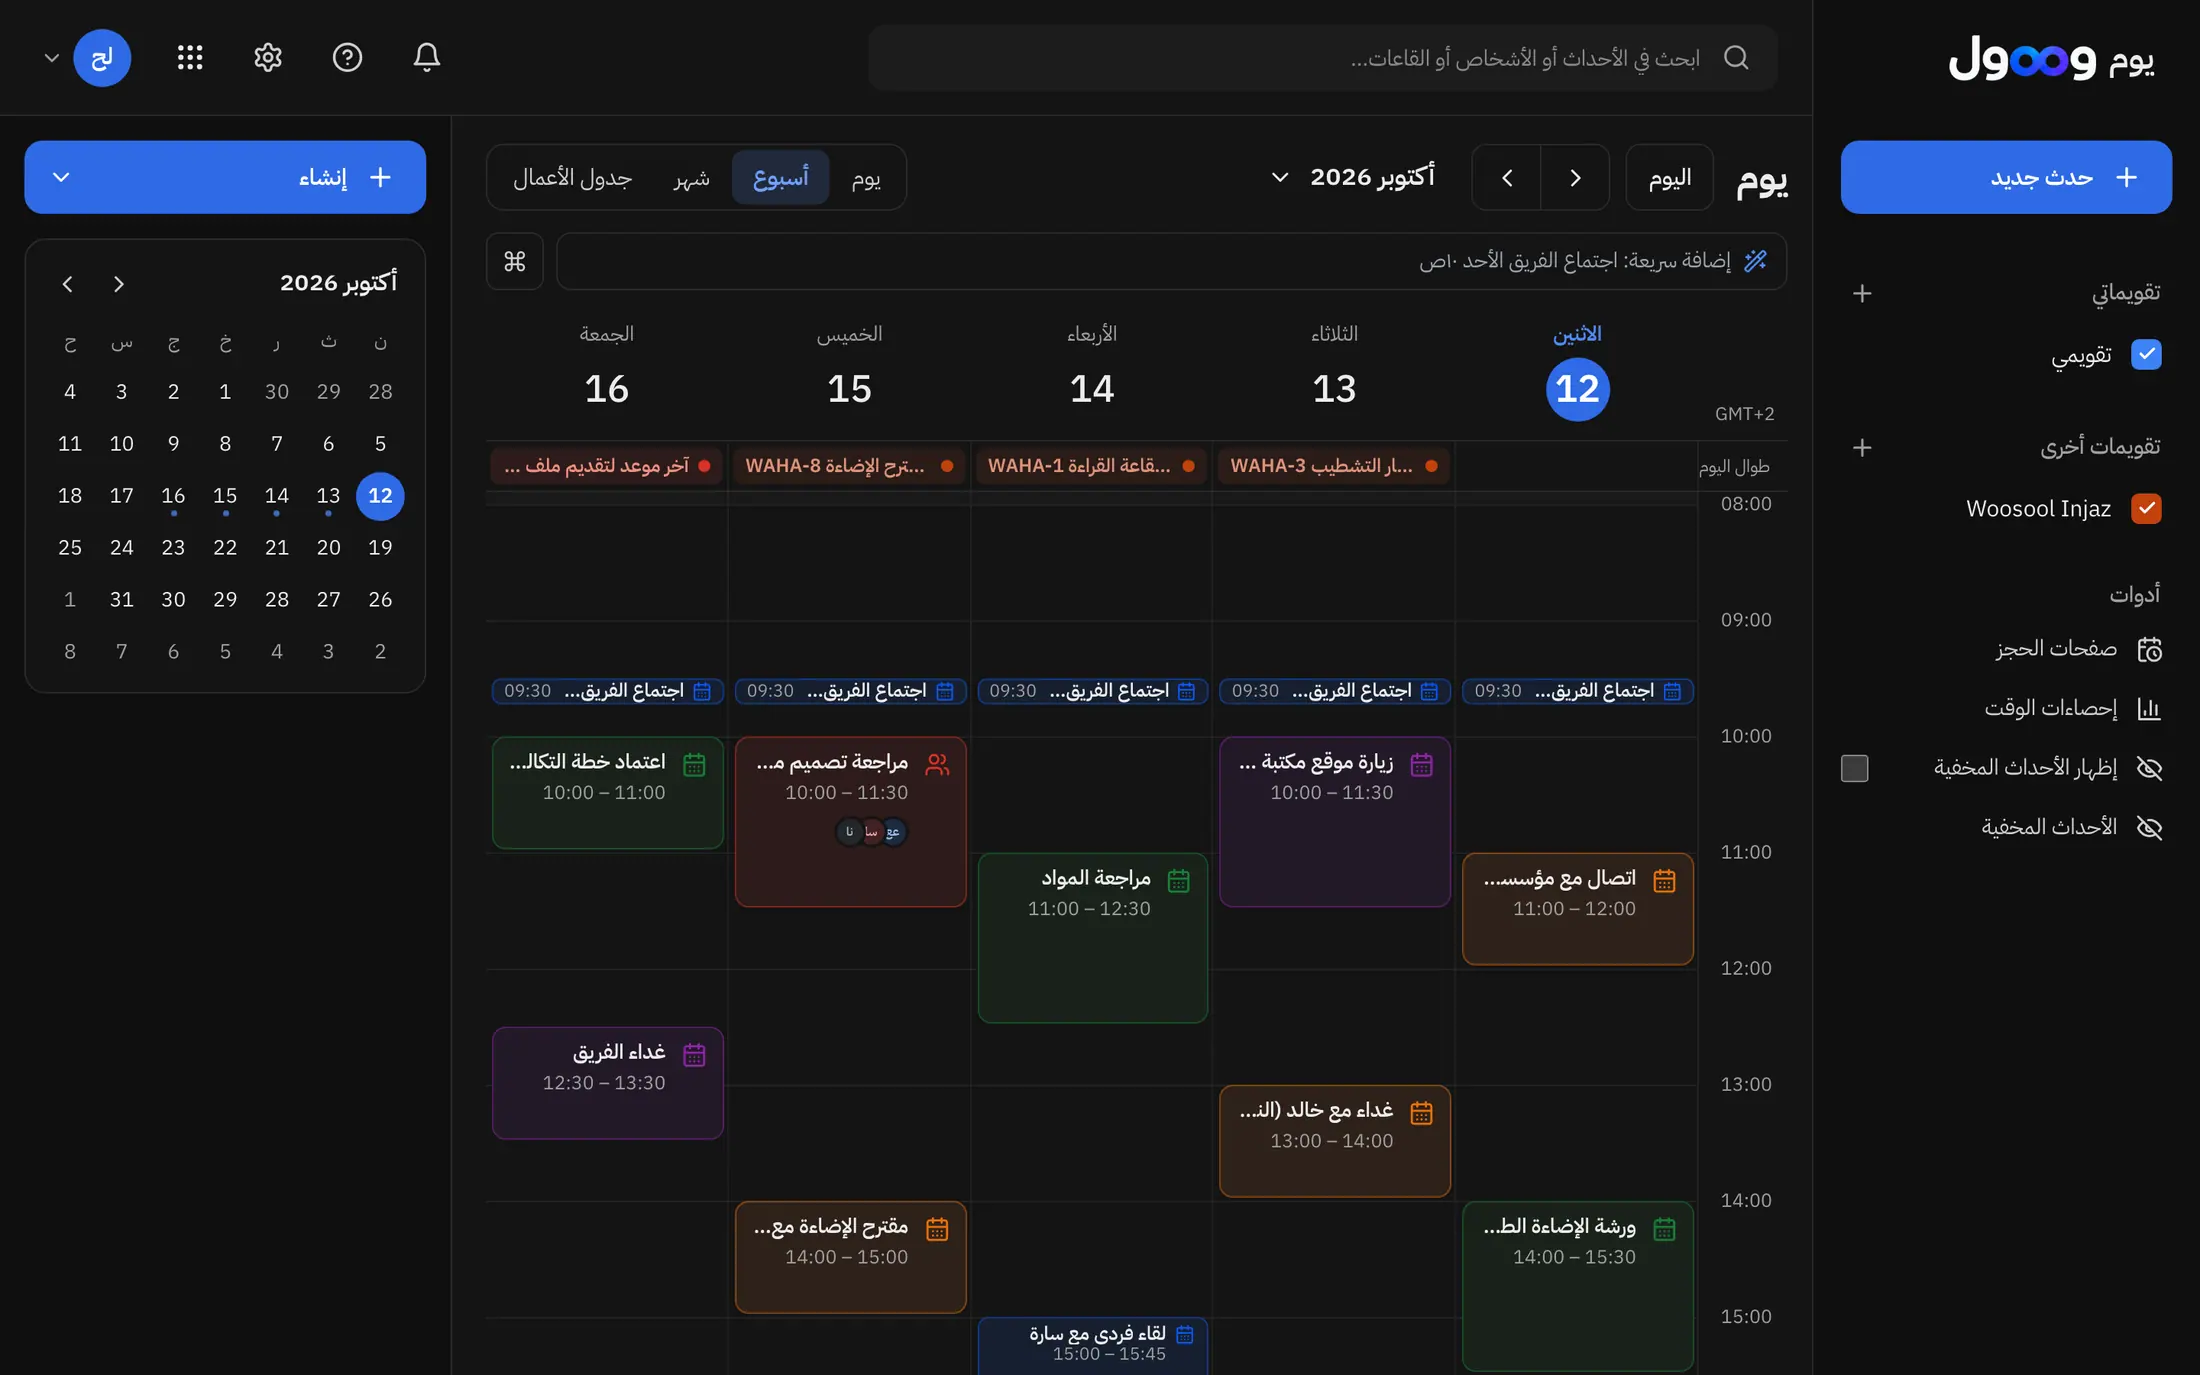
Task: Go to next month in mini calendar
Action: 67,284
